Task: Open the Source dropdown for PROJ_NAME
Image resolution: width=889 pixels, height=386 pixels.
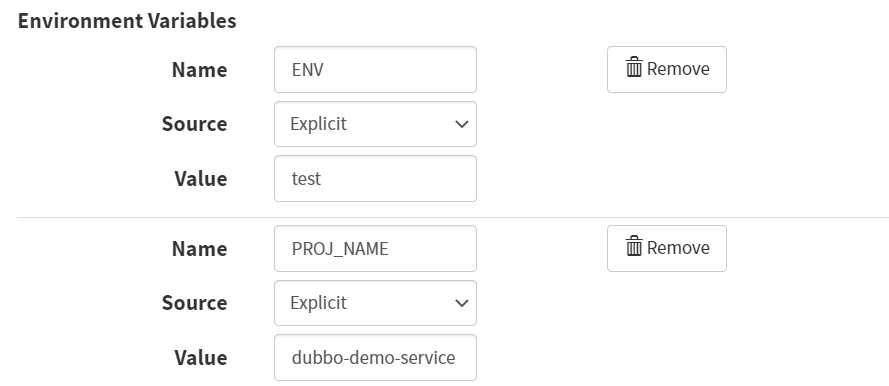Action: [x=375, y=303]
